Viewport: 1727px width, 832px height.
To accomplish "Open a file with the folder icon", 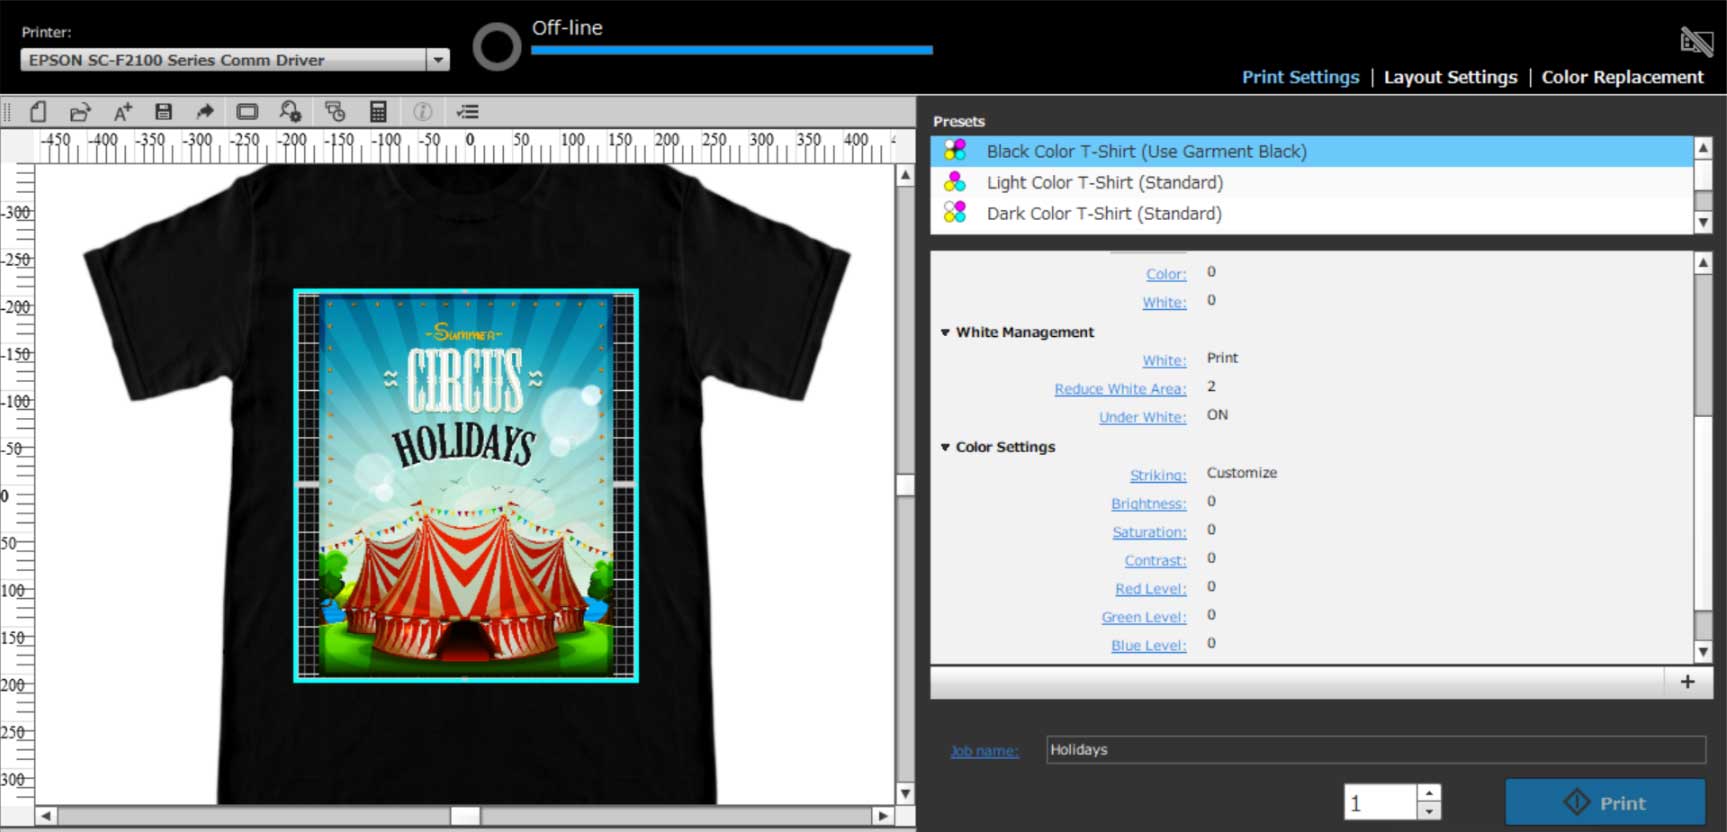I will click(x=80, y=112).
